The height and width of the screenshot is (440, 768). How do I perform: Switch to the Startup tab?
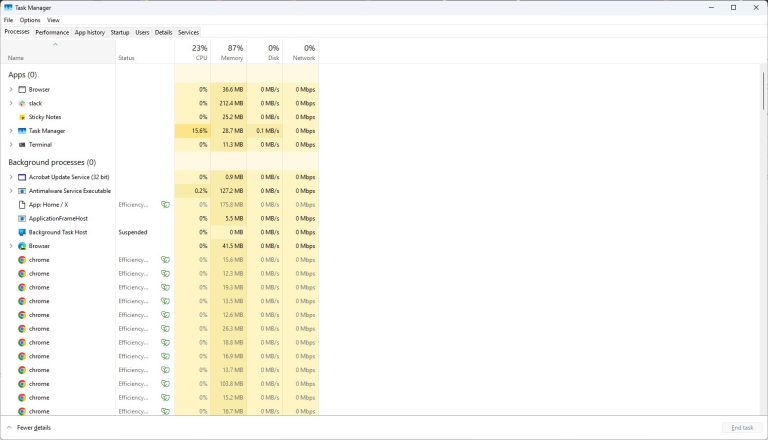120,32
